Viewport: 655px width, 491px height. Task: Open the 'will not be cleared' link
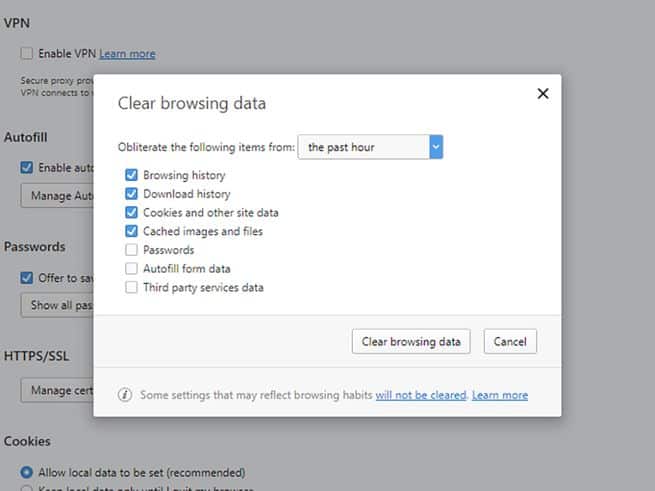pyautogui.click(x=421, y=395)
